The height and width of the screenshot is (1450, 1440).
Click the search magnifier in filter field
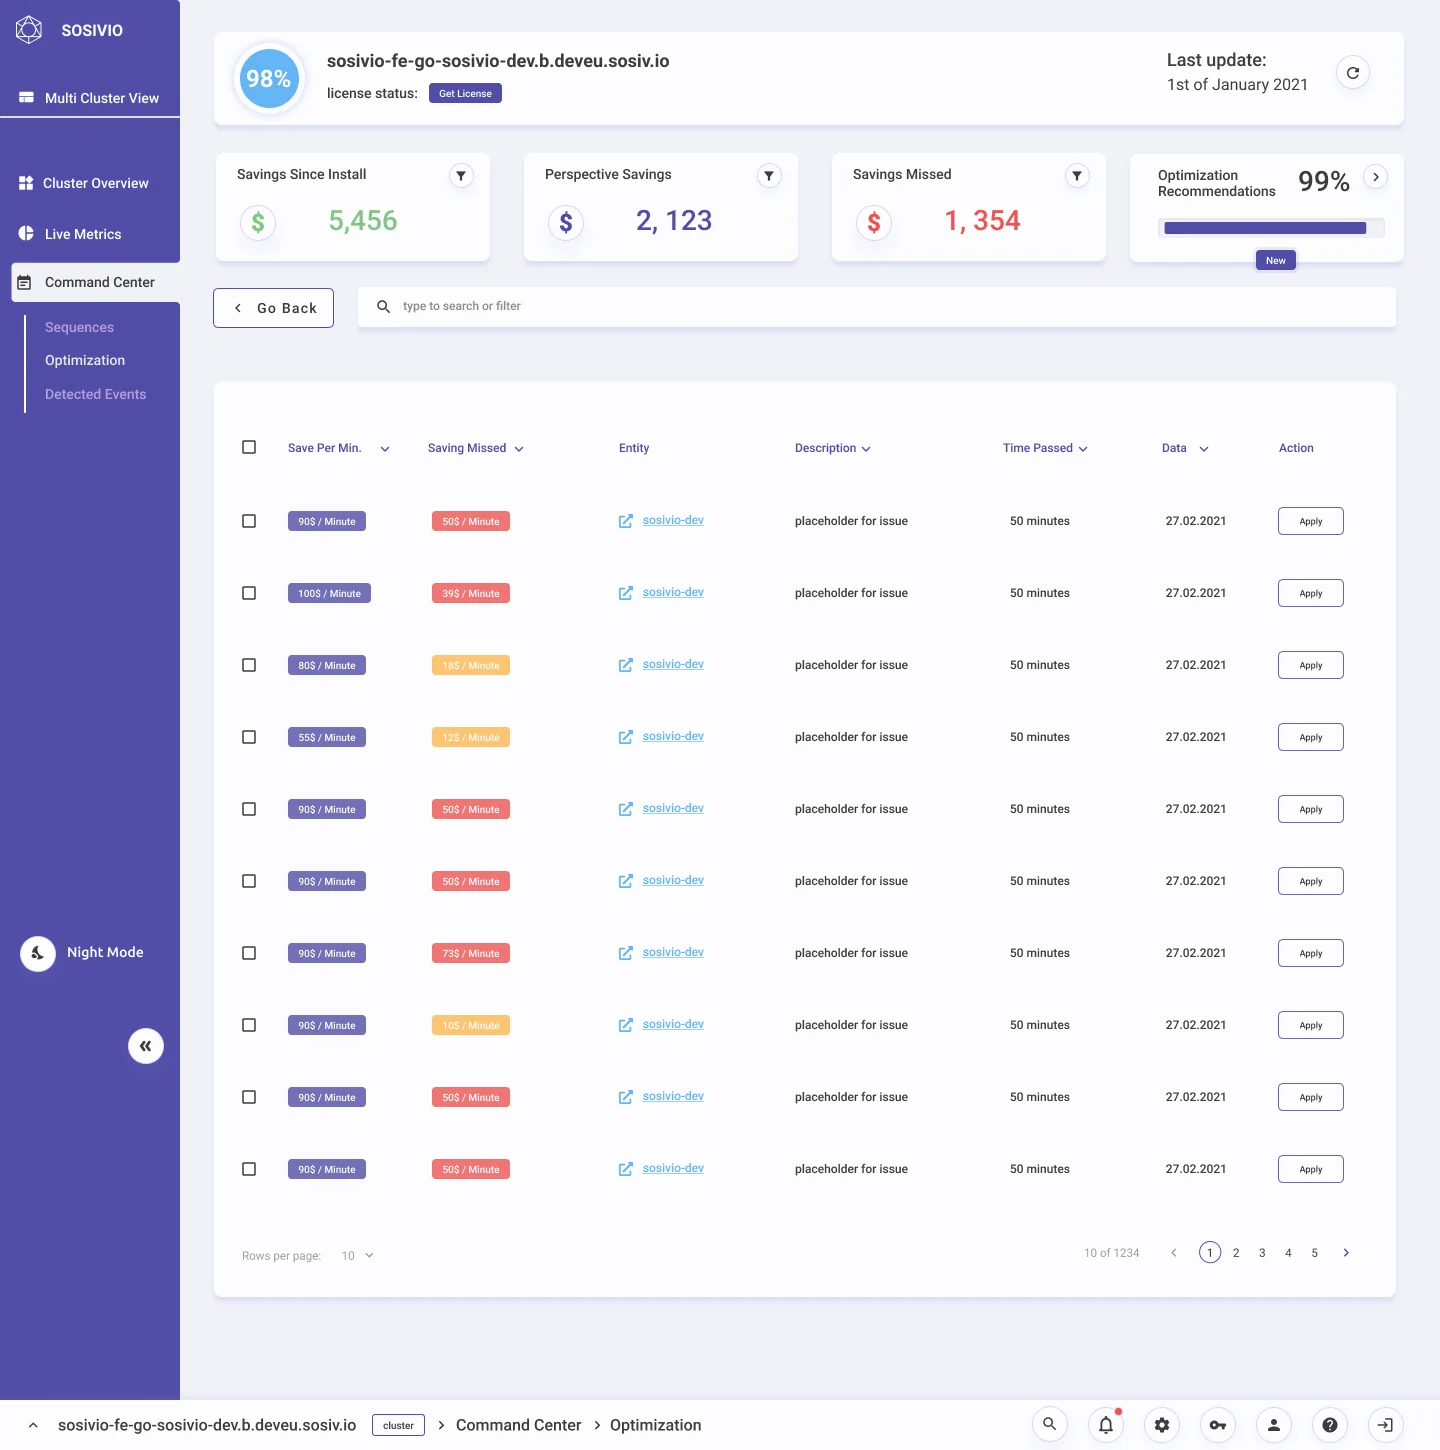(383, 307)
